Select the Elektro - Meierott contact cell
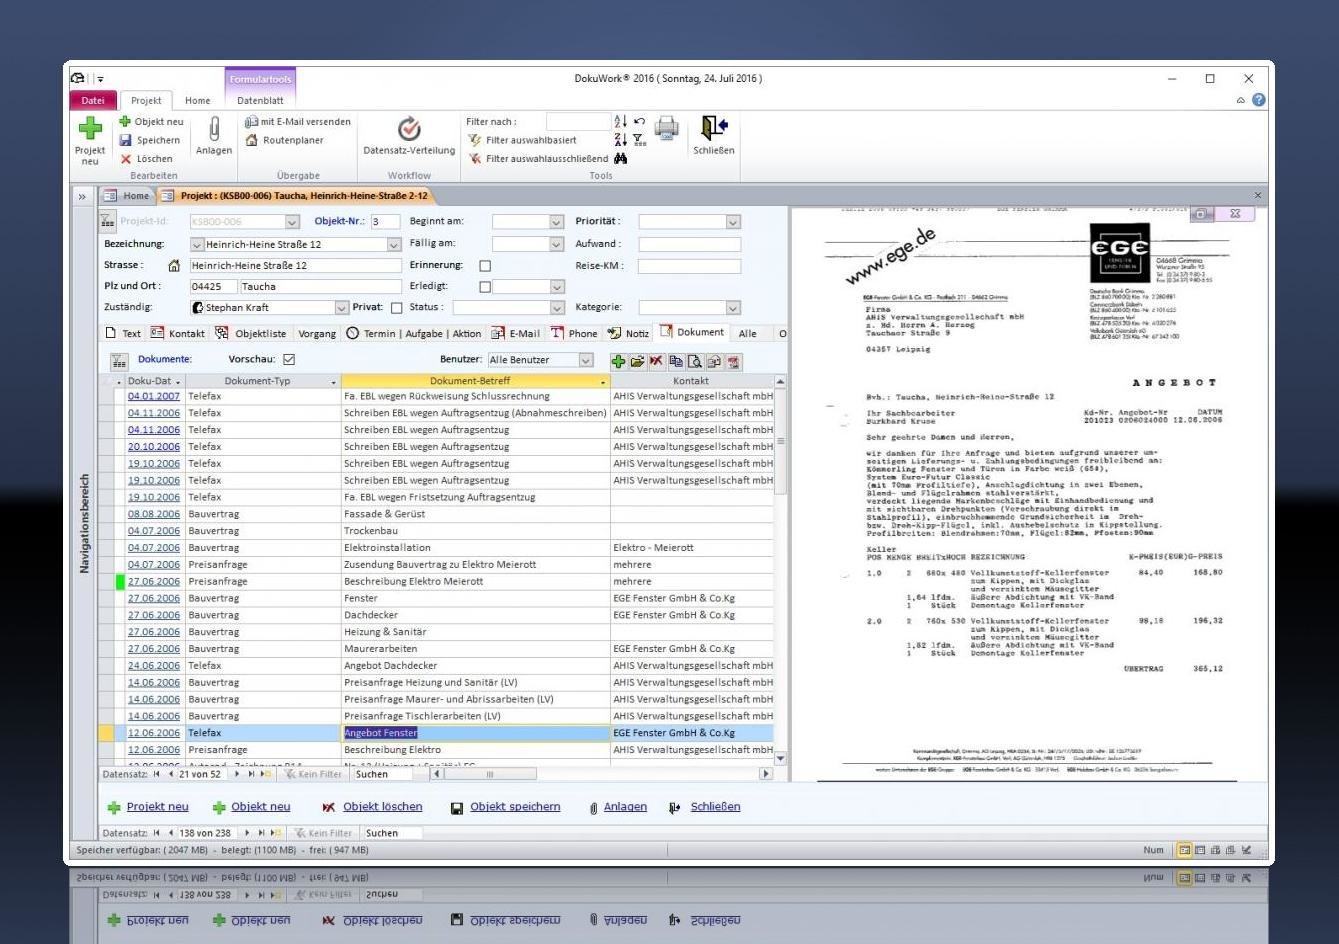1339x944 pixels. 692,548
